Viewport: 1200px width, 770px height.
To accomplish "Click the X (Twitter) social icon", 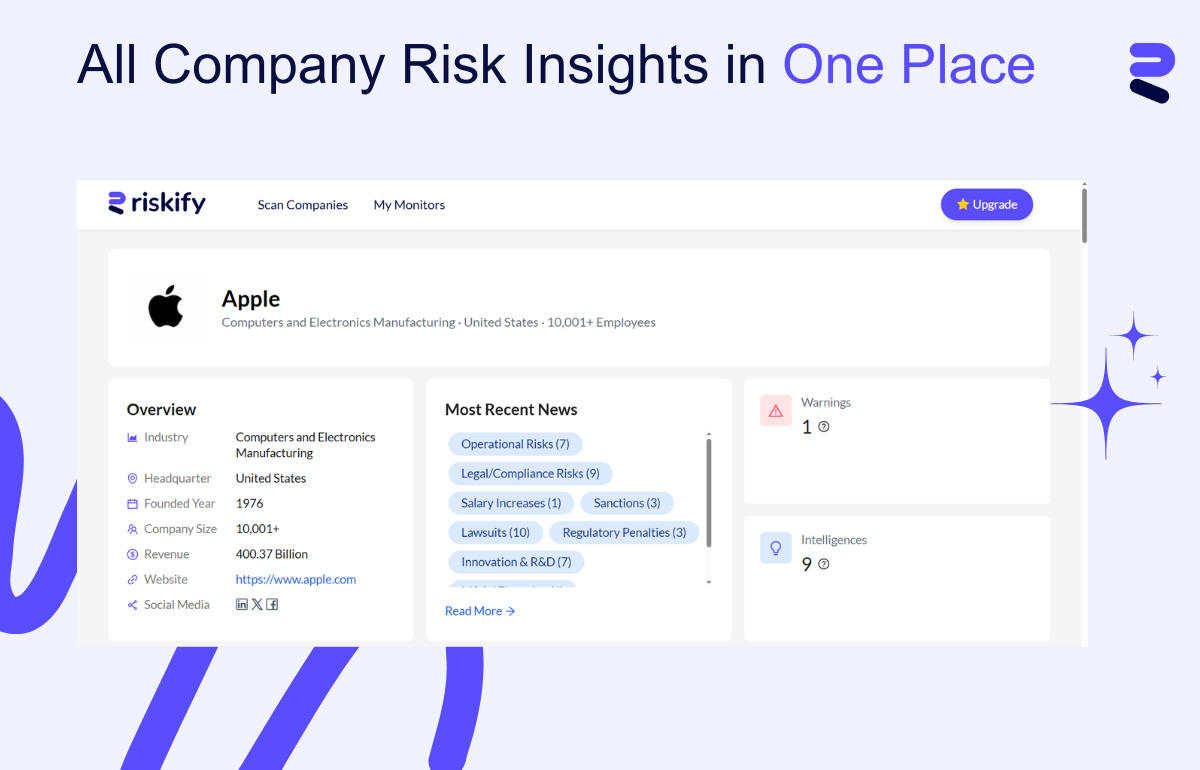I will pyautogui.click(x=257, y=604).
